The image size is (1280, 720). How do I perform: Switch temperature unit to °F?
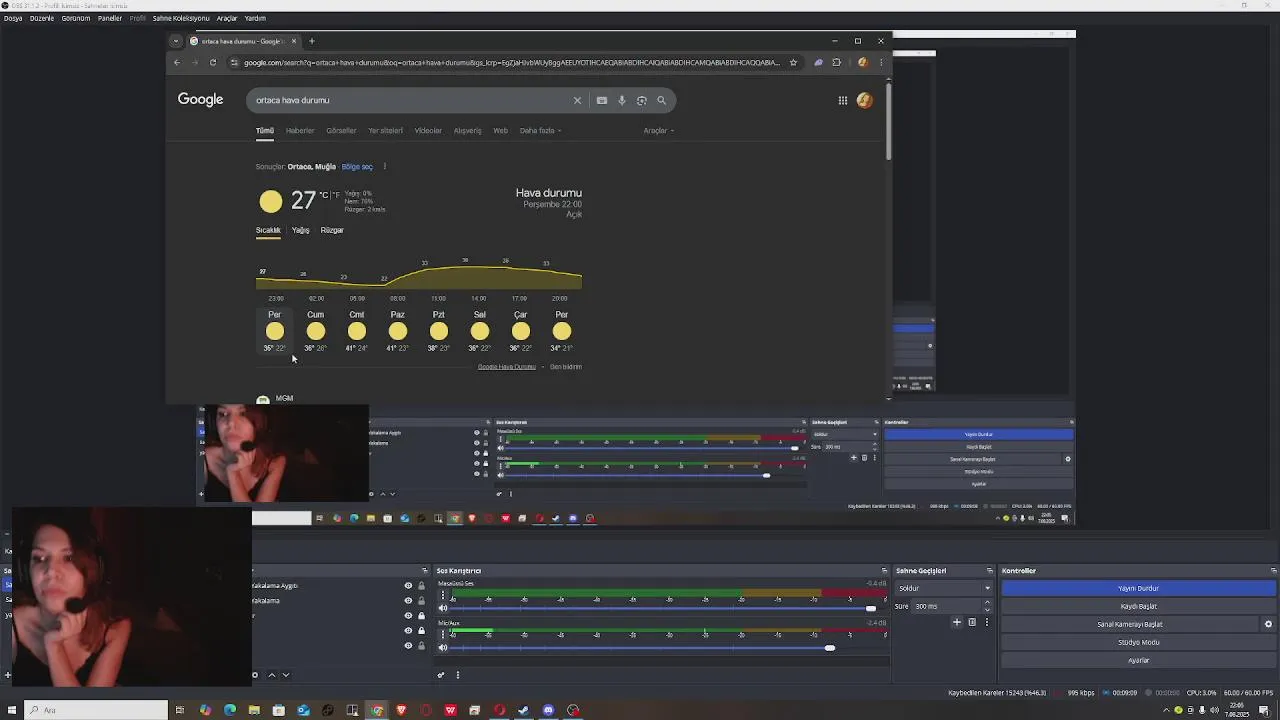point(335,195)
